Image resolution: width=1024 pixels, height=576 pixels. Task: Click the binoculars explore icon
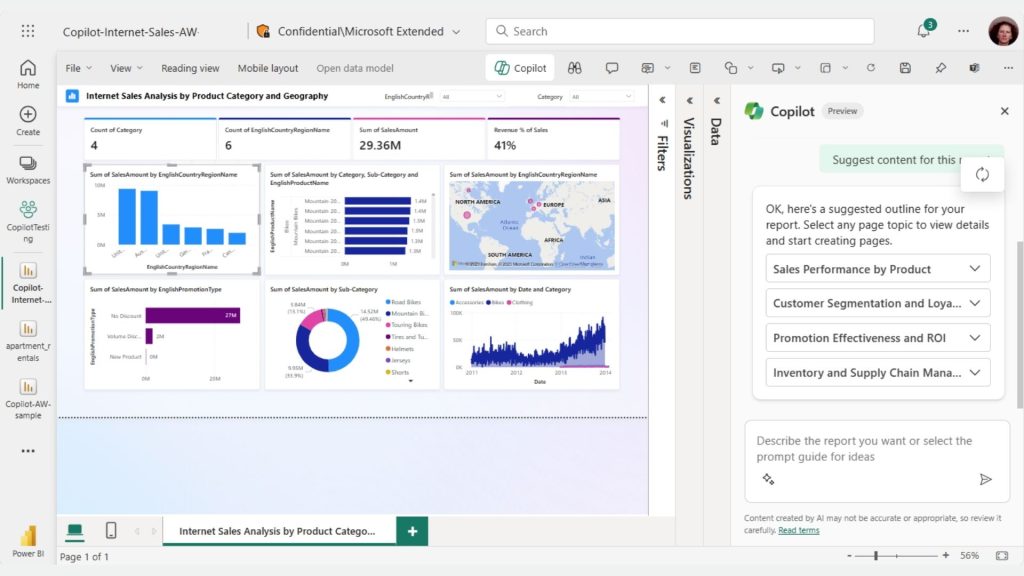575,68
